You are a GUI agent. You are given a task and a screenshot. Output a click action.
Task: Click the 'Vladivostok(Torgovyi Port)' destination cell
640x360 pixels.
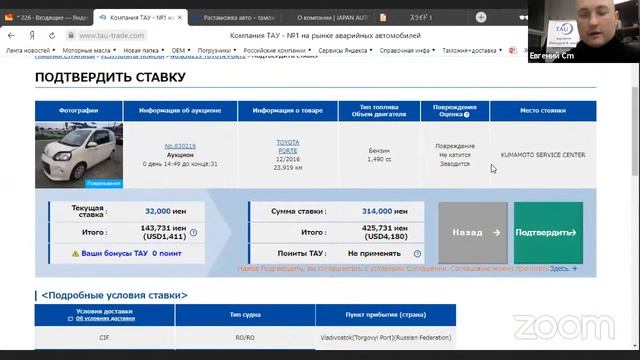[386, 338]
